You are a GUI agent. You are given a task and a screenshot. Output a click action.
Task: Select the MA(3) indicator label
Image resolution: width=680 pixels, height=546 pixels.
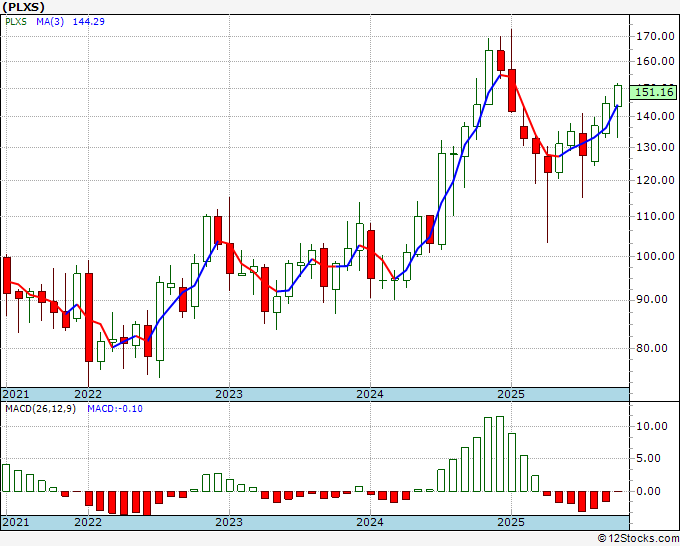click(x=50, y=22)
